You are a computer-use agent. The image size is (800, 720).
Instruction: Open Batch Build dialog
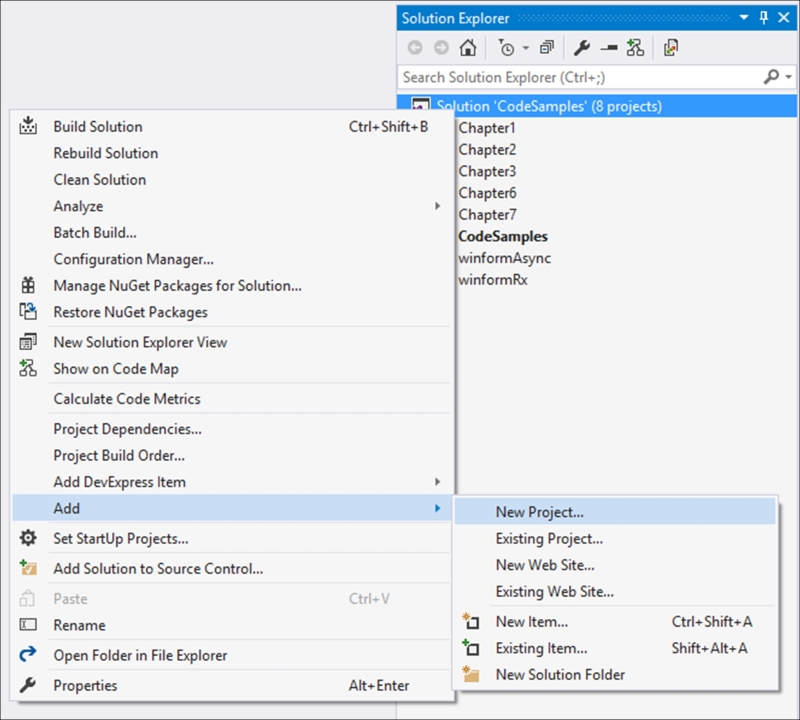(95, 233)
